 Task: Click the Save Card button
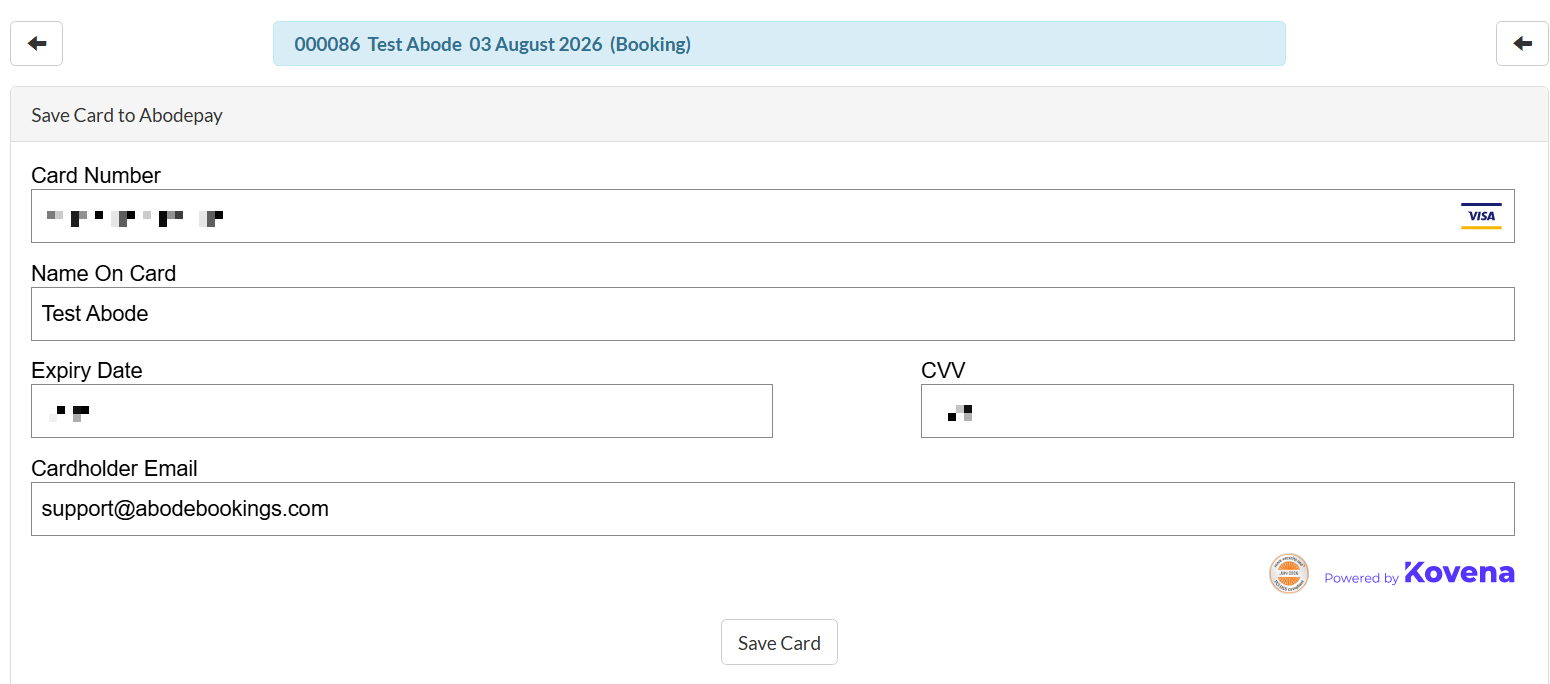click(779, 643)
